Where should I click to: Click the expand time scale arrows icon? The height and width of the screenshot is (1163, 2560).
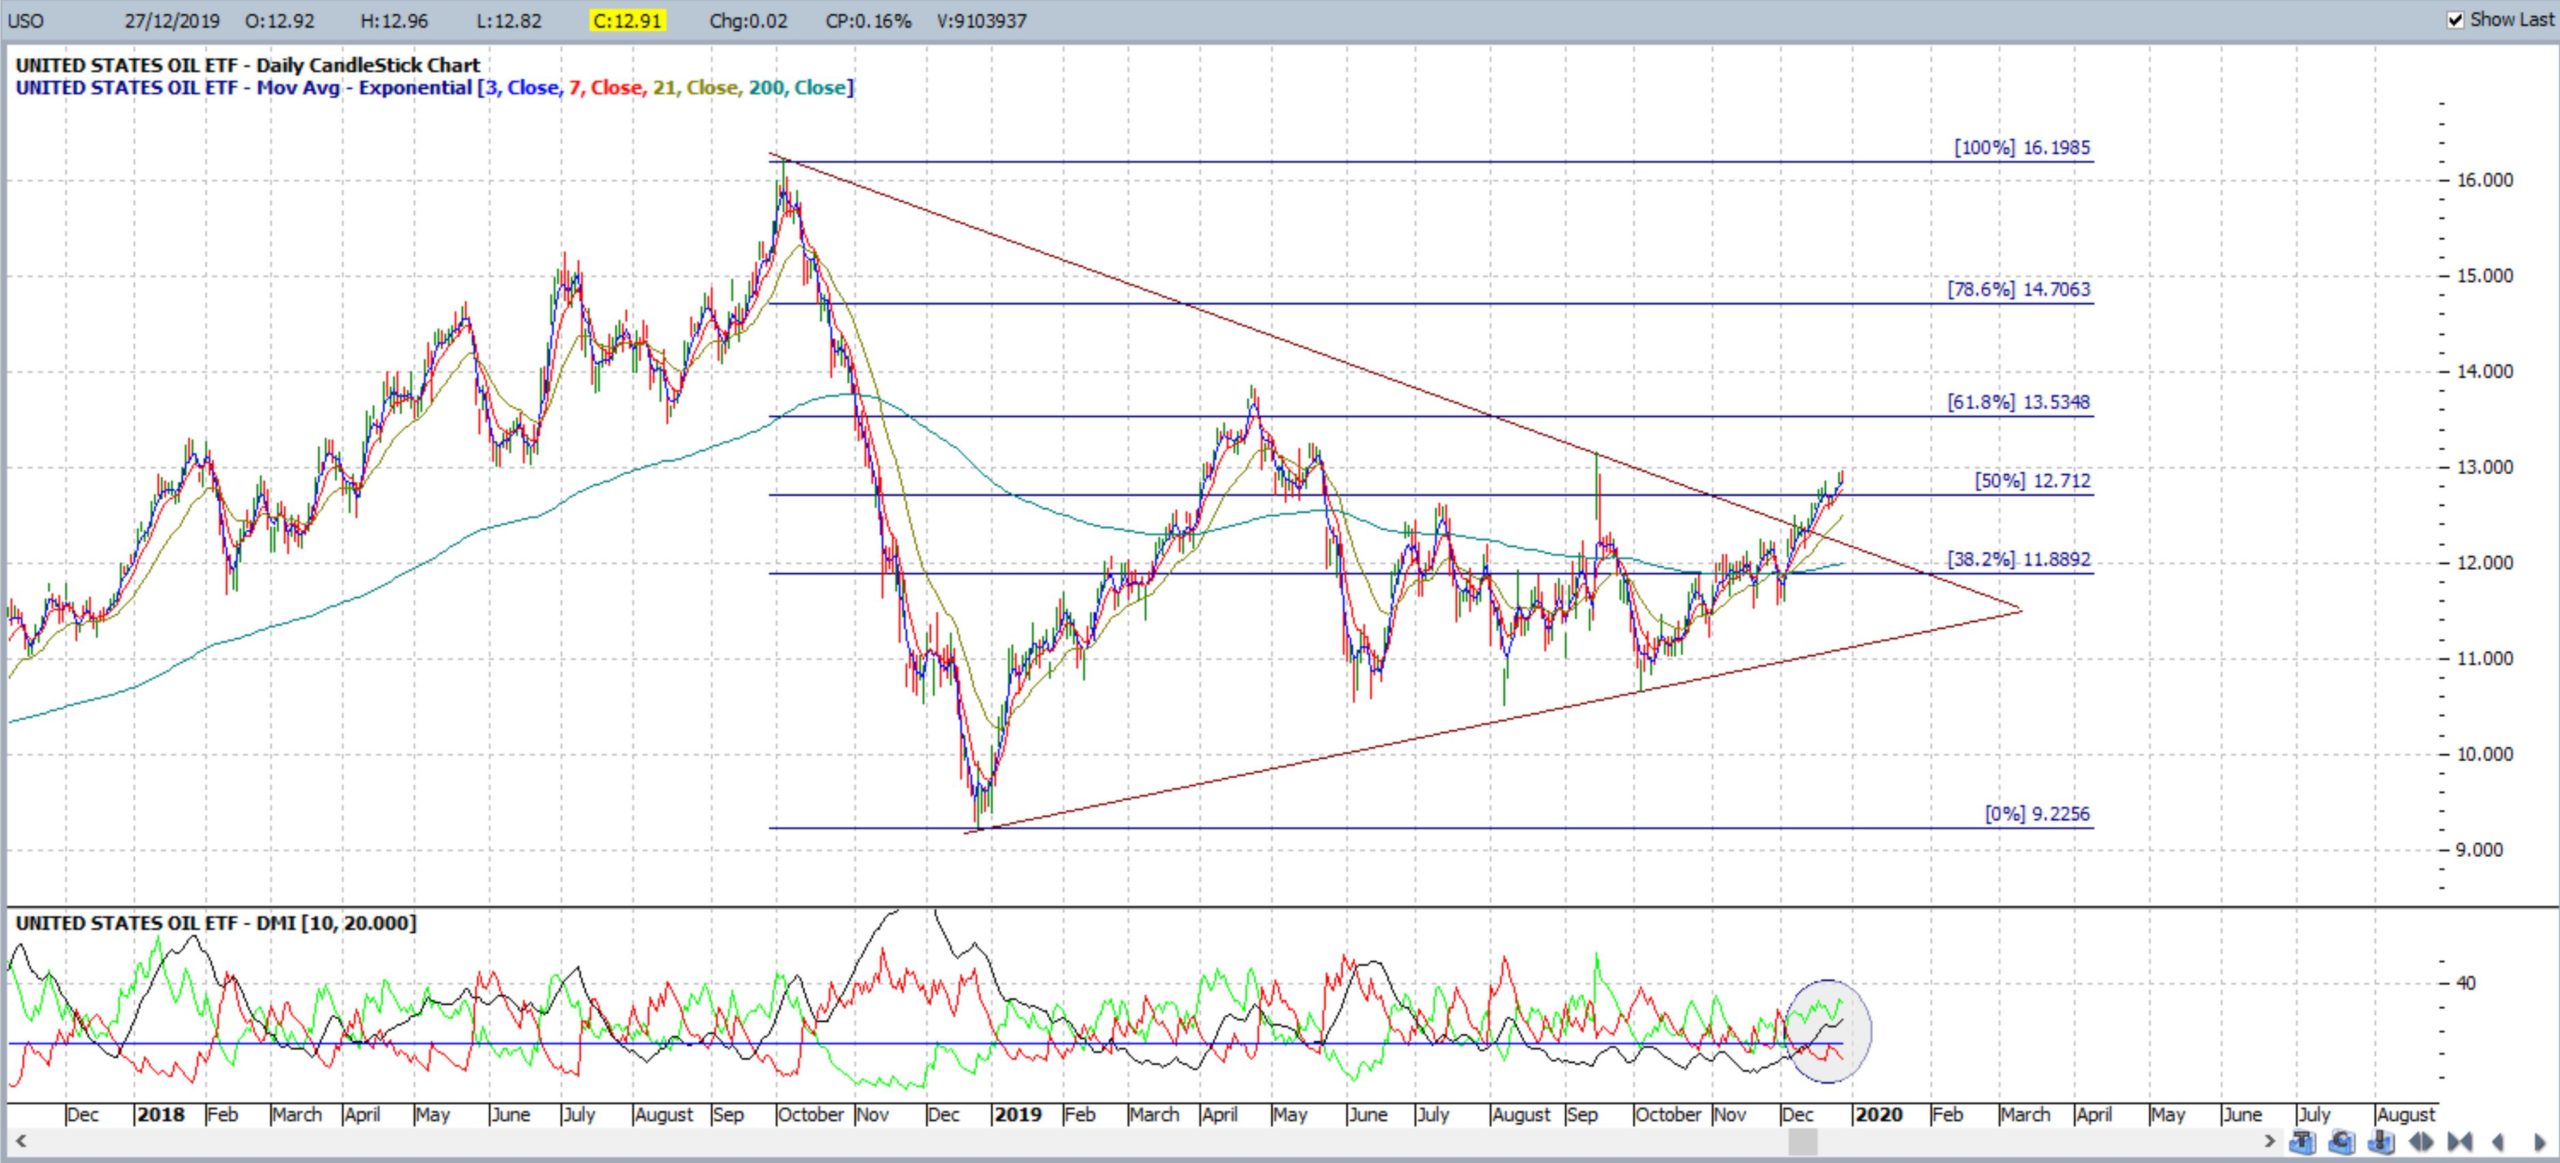pyautogui.click(x=2421, y=1141)
